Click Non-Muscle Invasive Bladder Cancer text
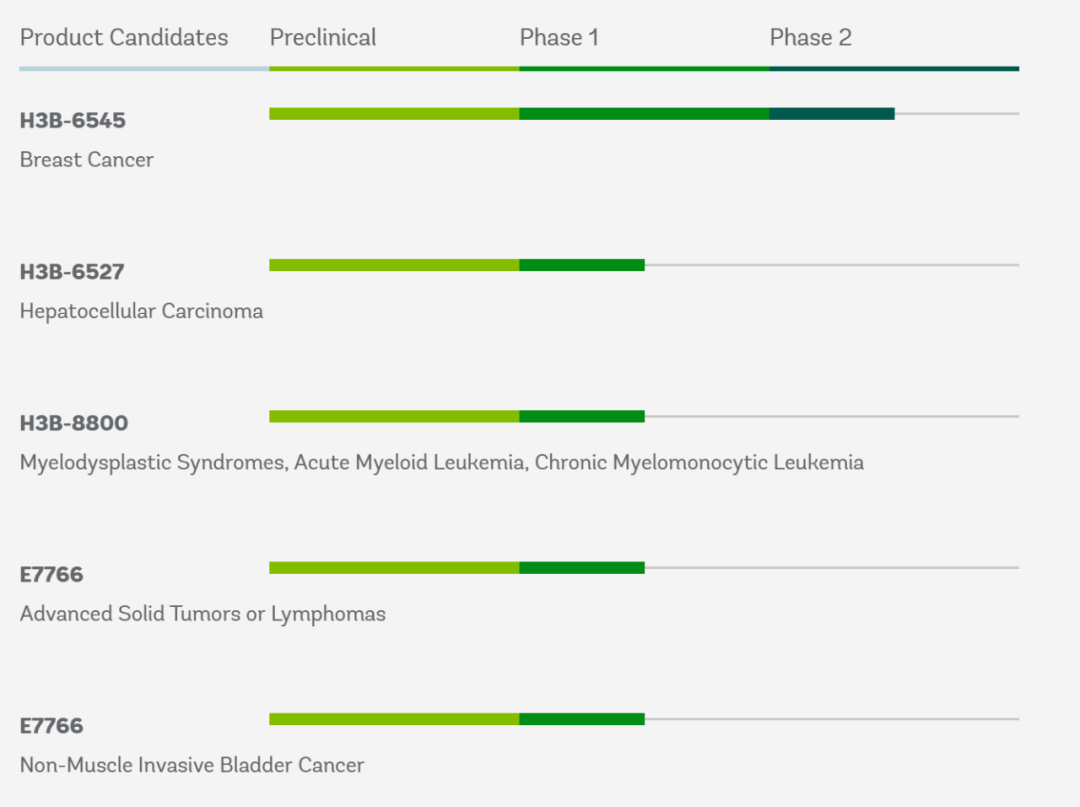This screenshot has height=807, width=1080. 192,766
